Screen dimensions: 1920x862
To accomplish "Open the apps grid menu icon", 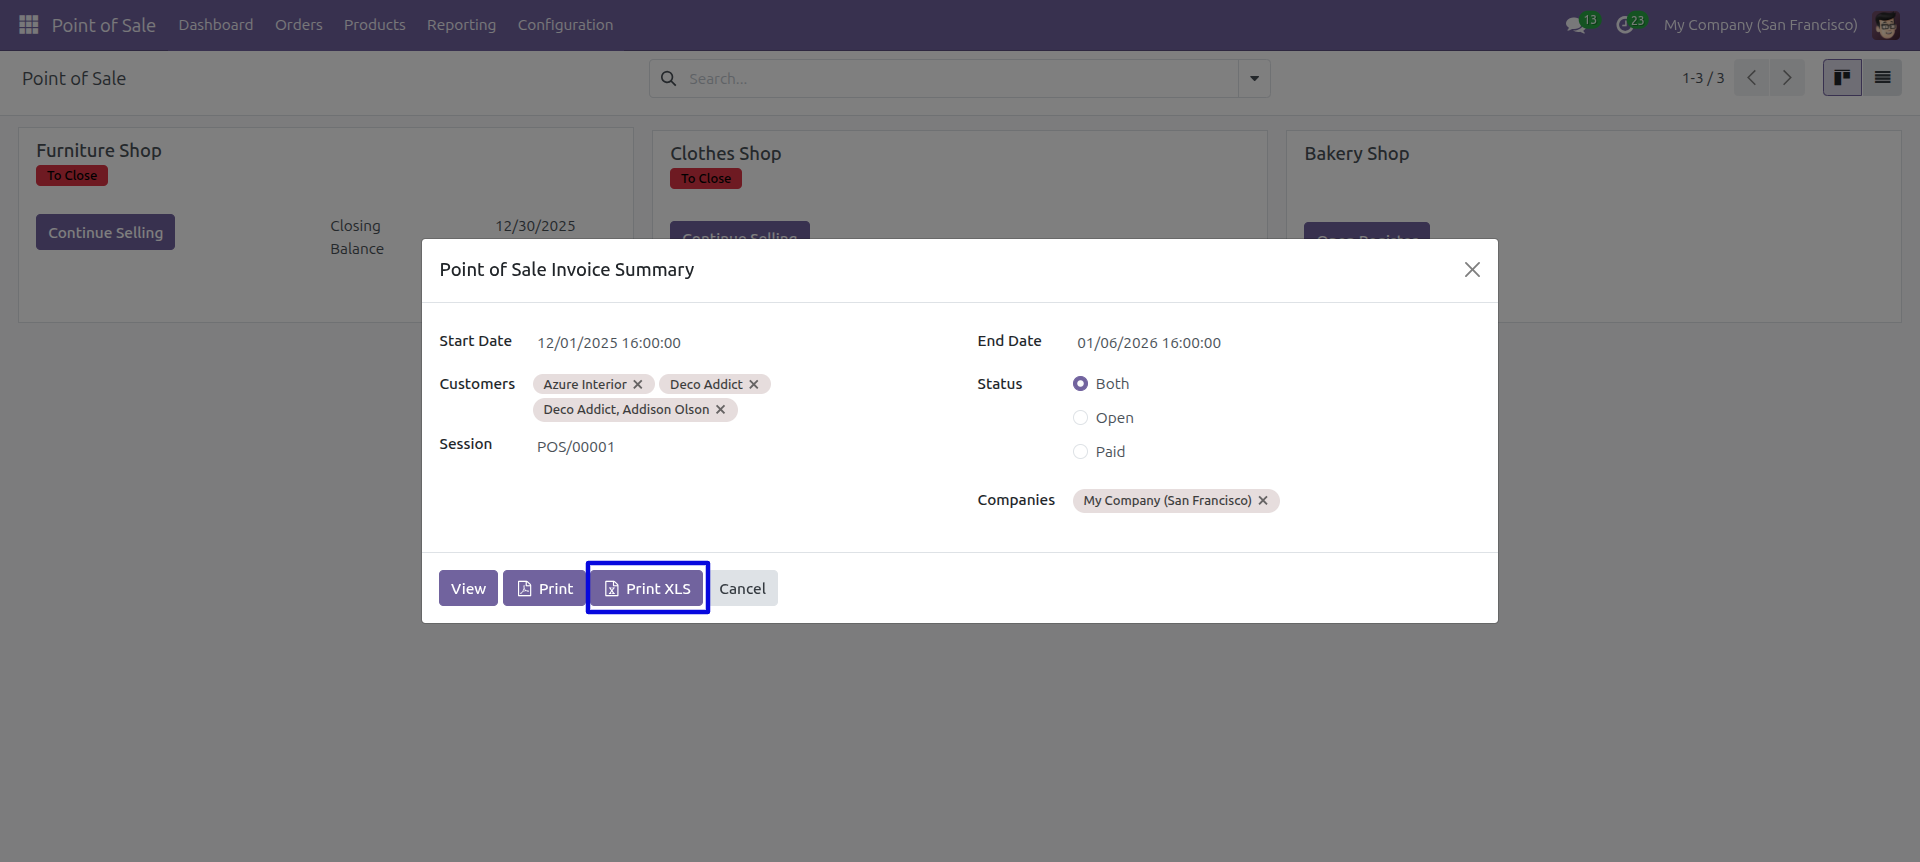I will point(29,24).
